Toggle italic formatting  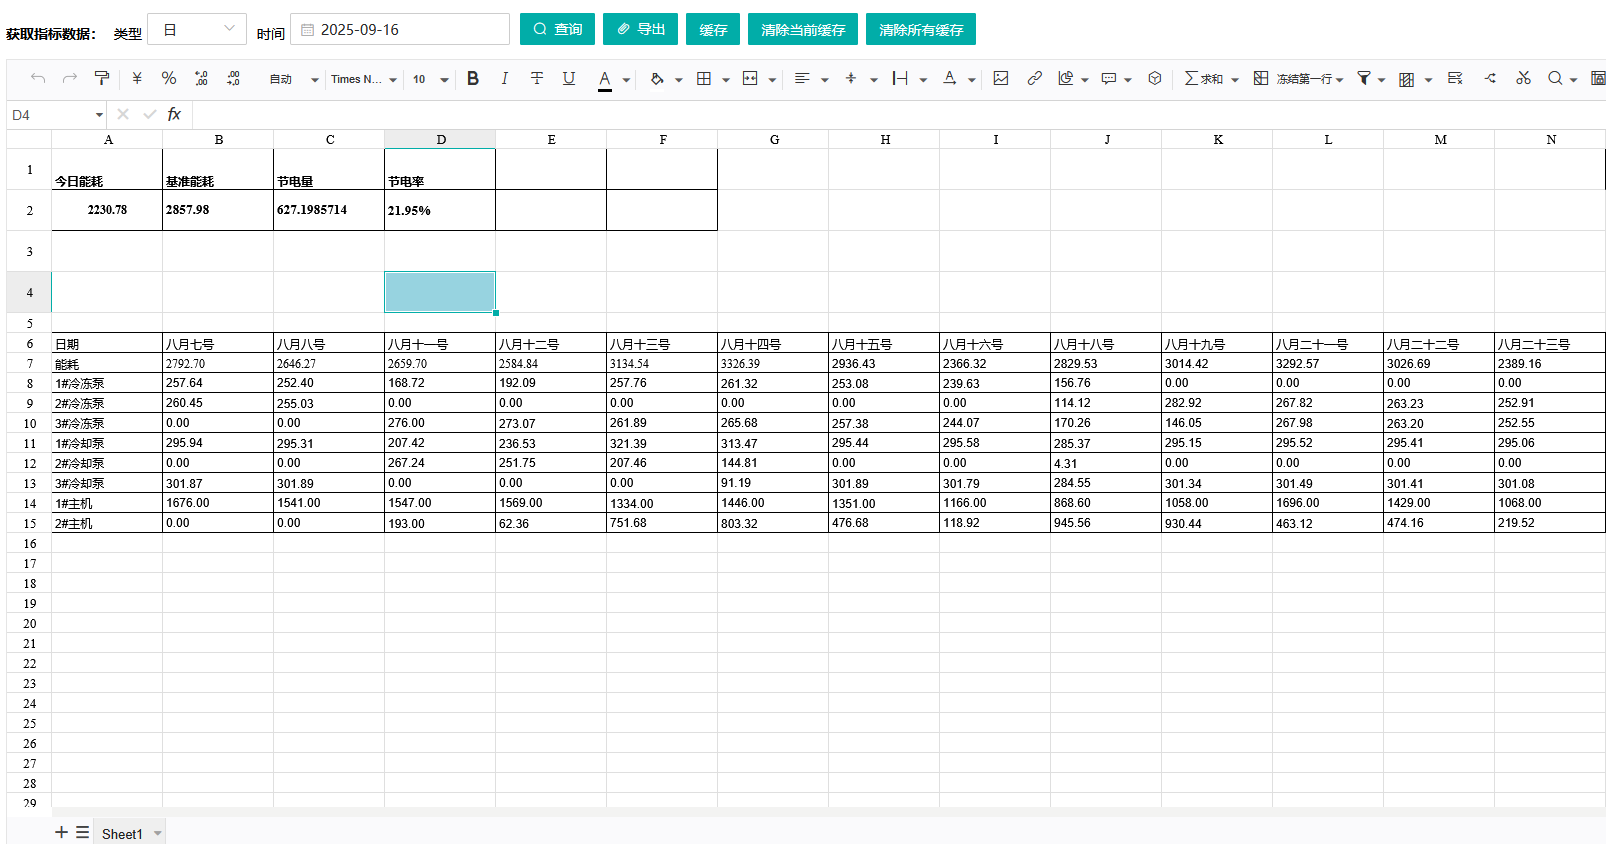pos(505,78)
